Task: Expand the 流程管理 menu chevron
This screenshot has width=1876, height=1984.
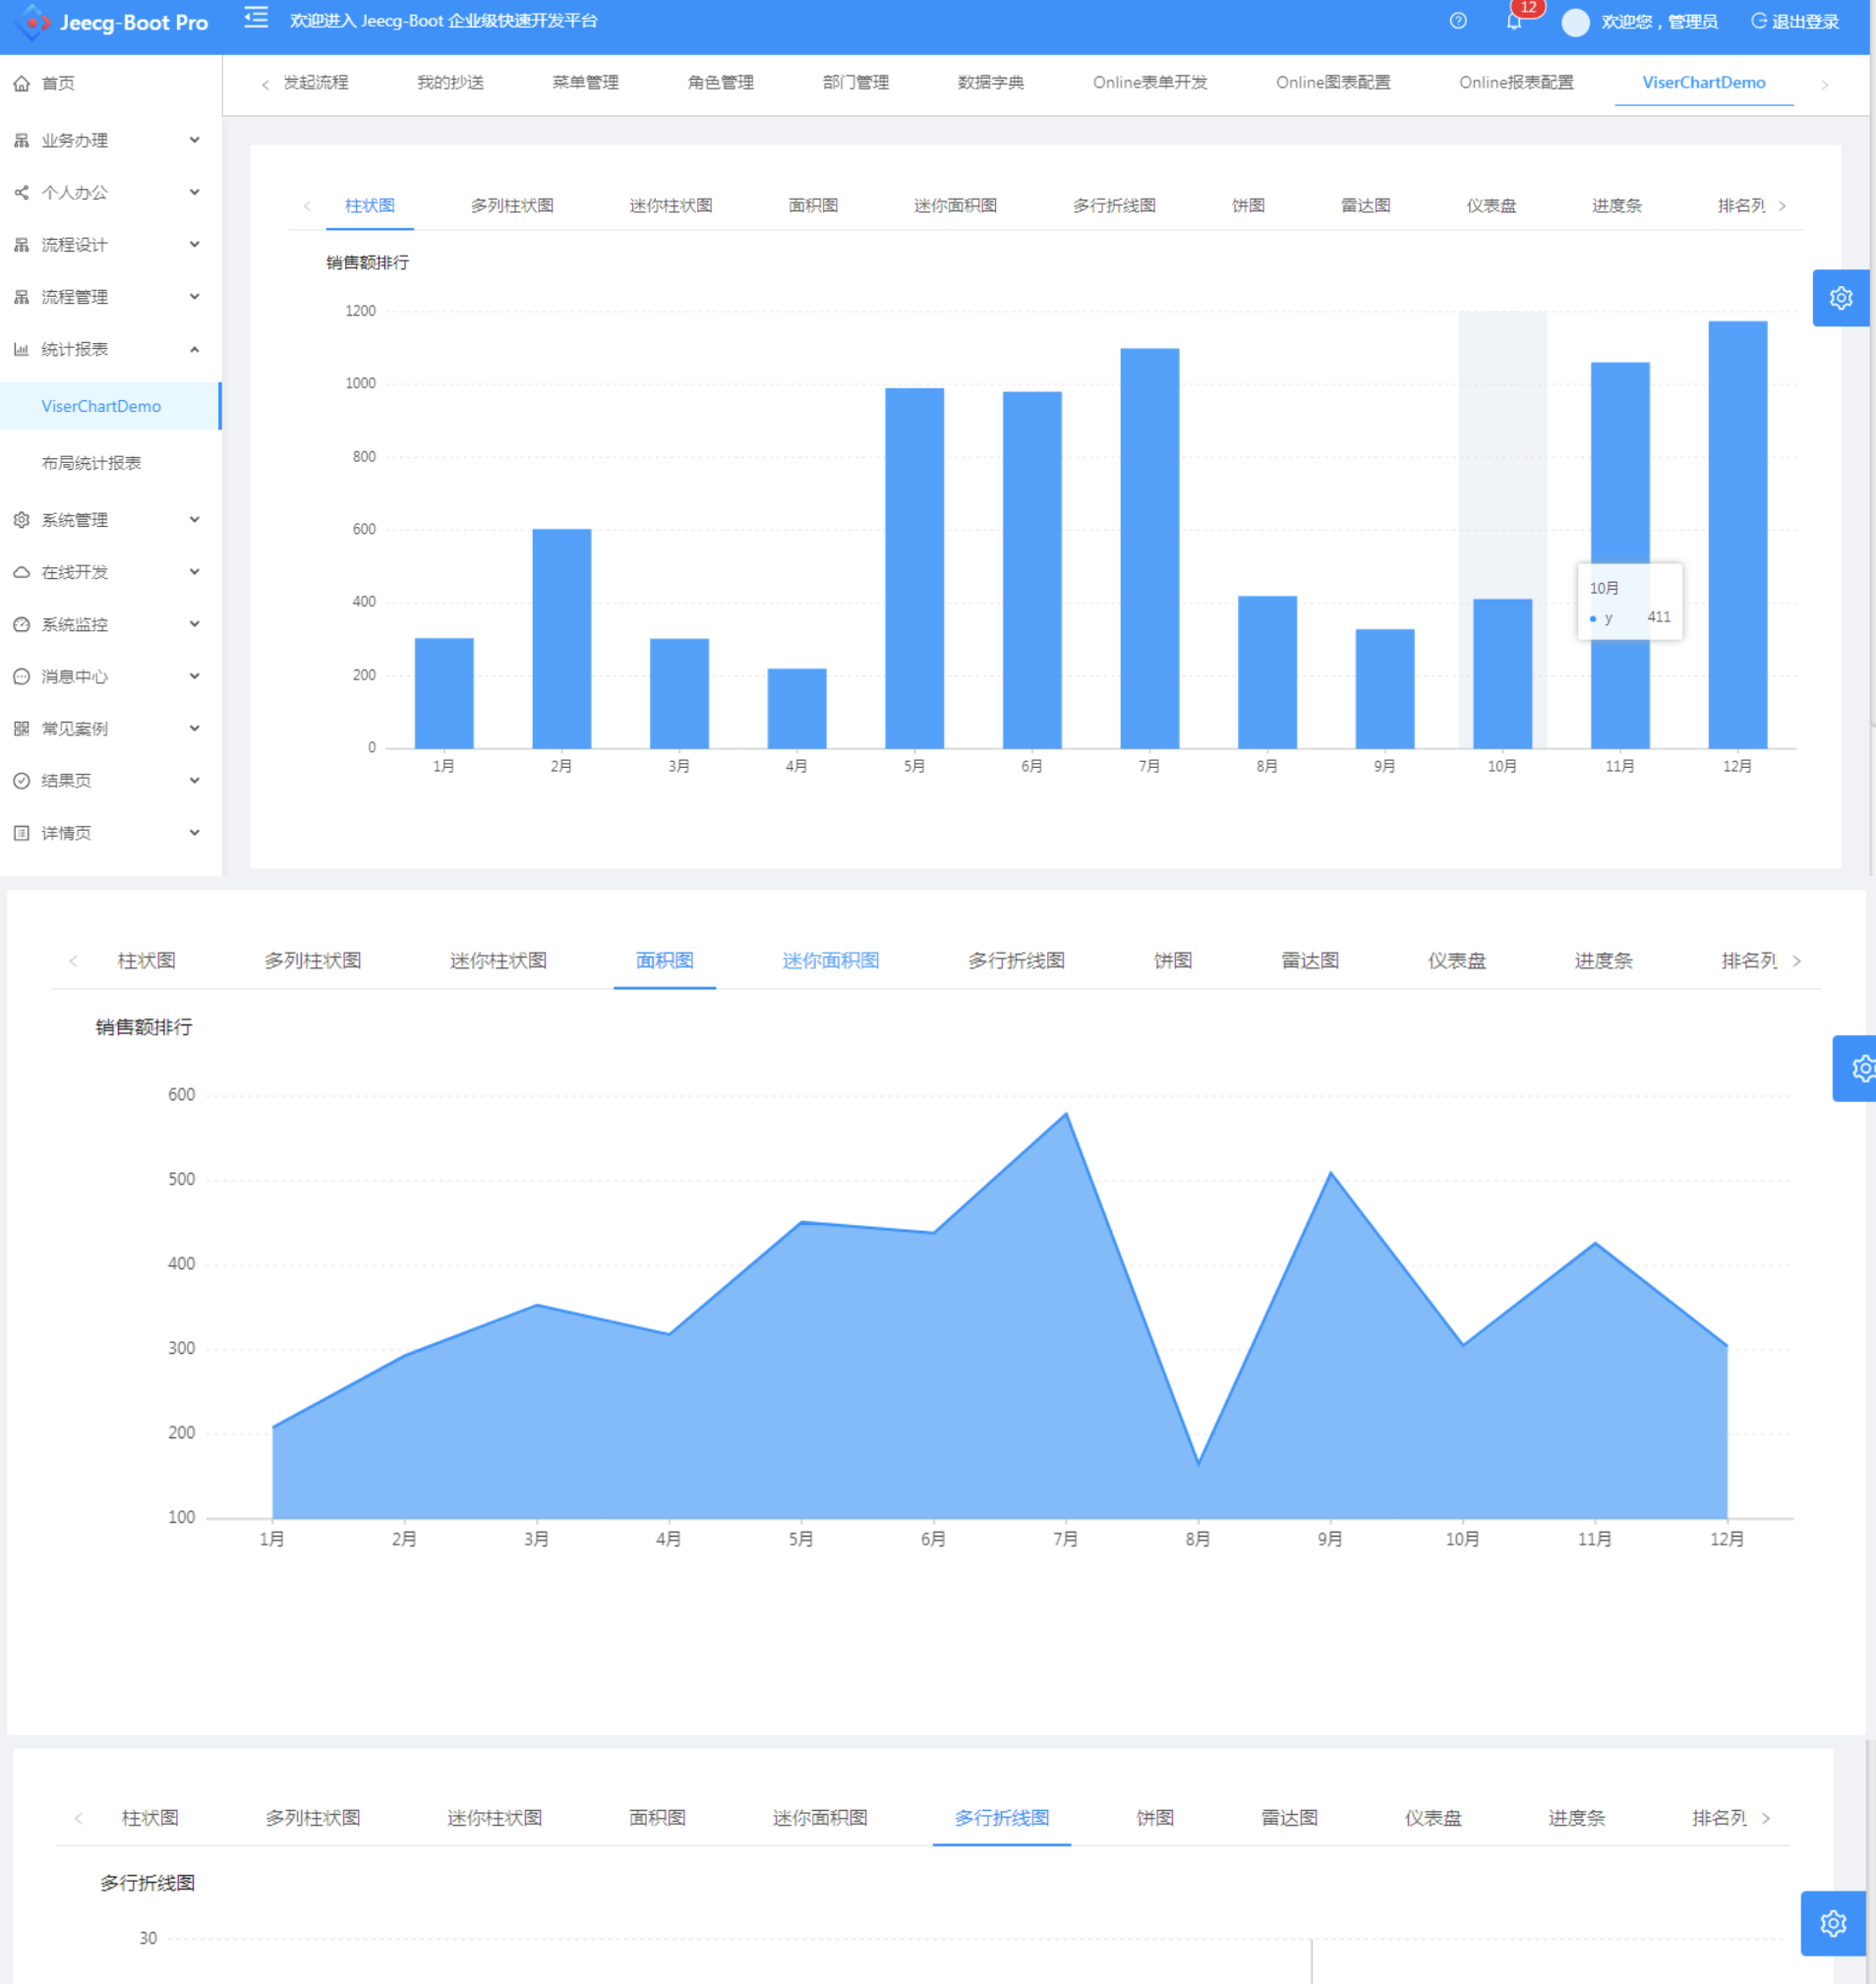Action: pos(194,296)
